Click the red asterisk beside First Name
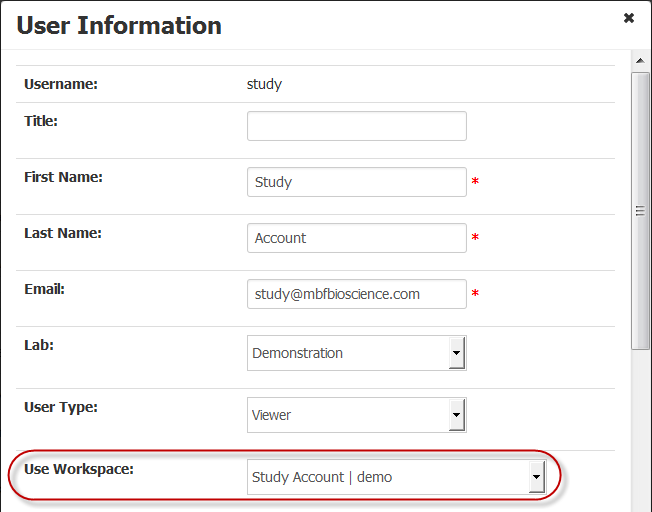Viewport: 652px width, 512px height. [476, 182]
